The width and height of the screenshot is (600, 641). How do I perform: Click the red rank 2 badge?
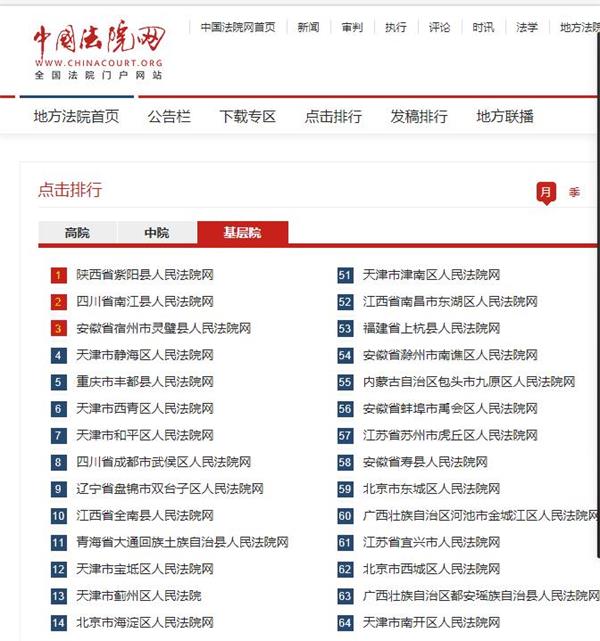point(58,302)
